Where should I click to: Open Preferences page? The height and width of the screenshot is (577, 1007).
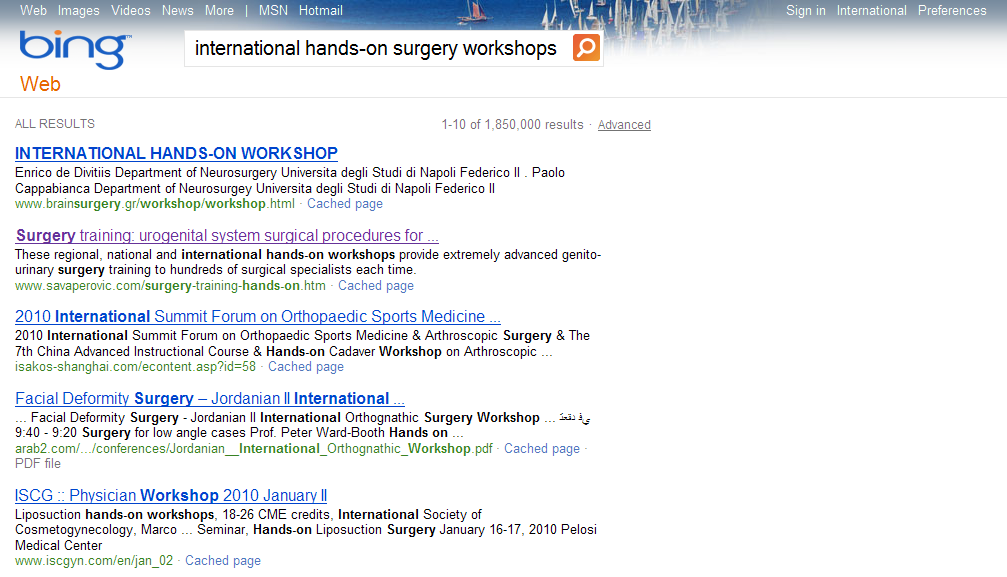951,11
